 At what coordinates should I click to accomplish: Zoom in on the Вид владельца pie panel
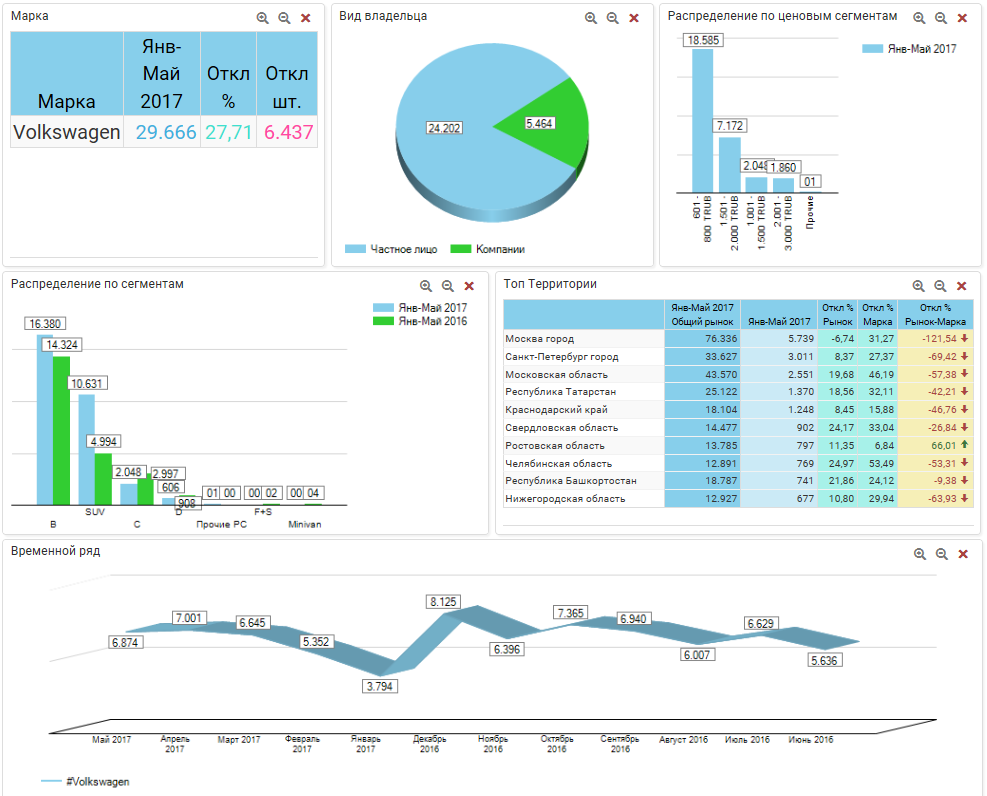(x=590, y=18)
